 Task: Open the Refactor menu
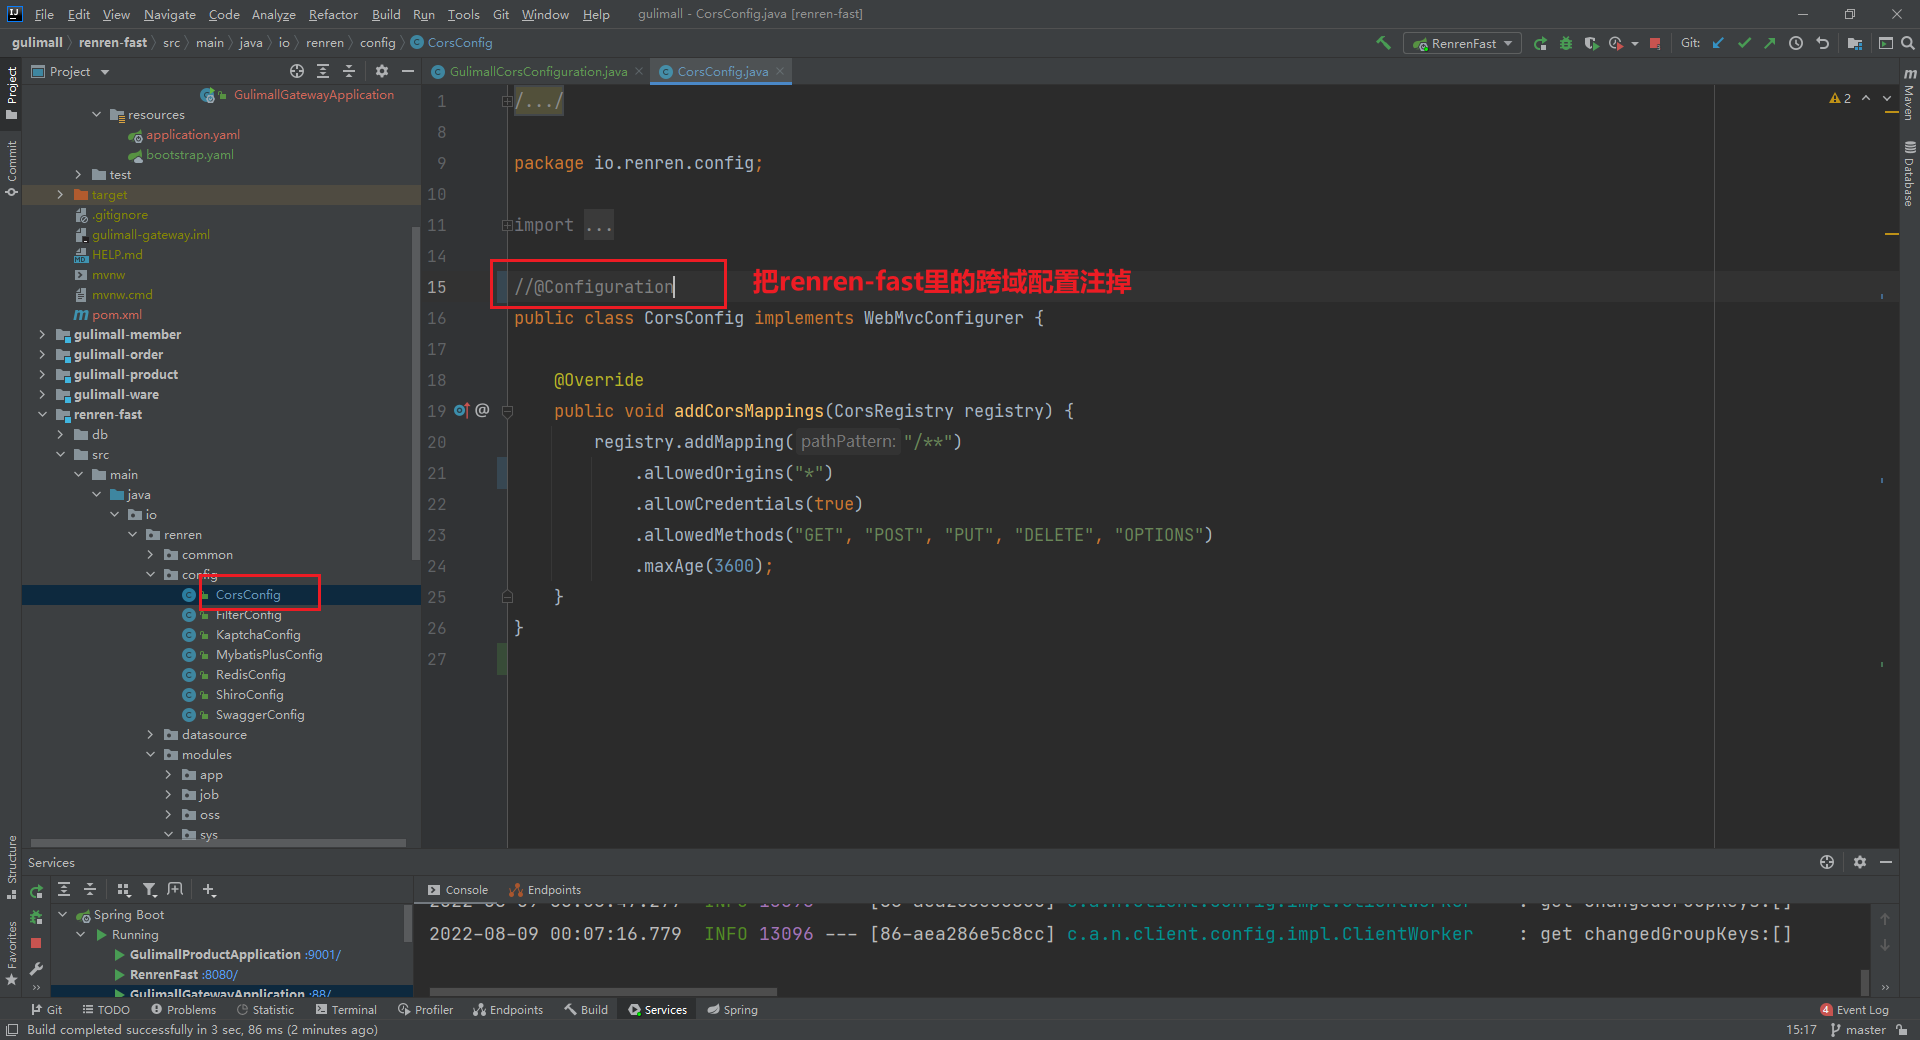pos(333,14)
